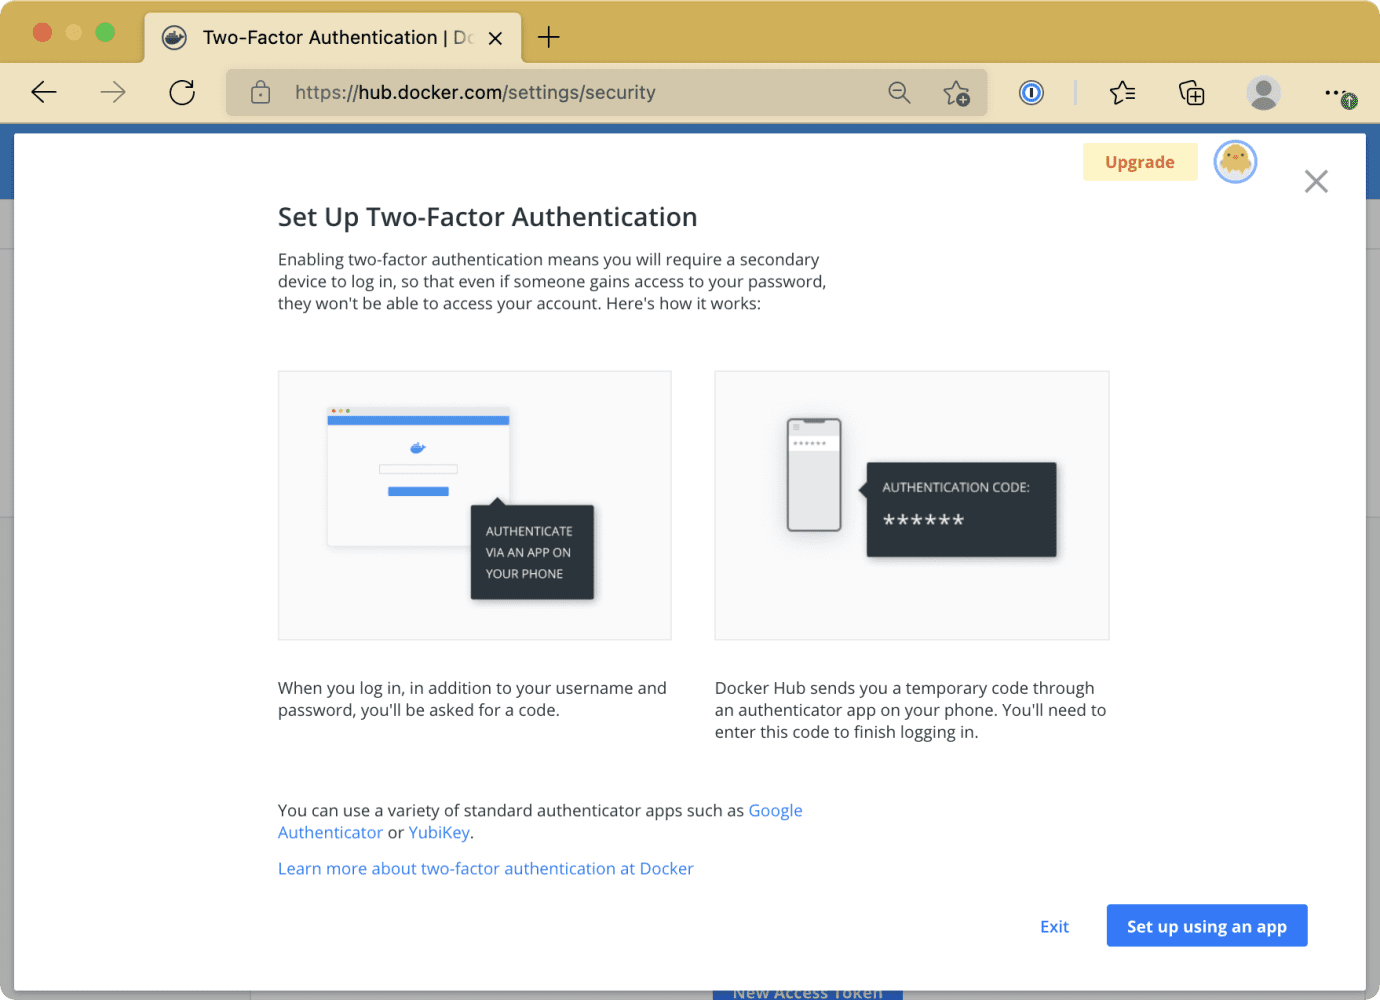Dismiss the dialog with the X
Screen dimensions: 1380x1000
(x=1316, y=181)
